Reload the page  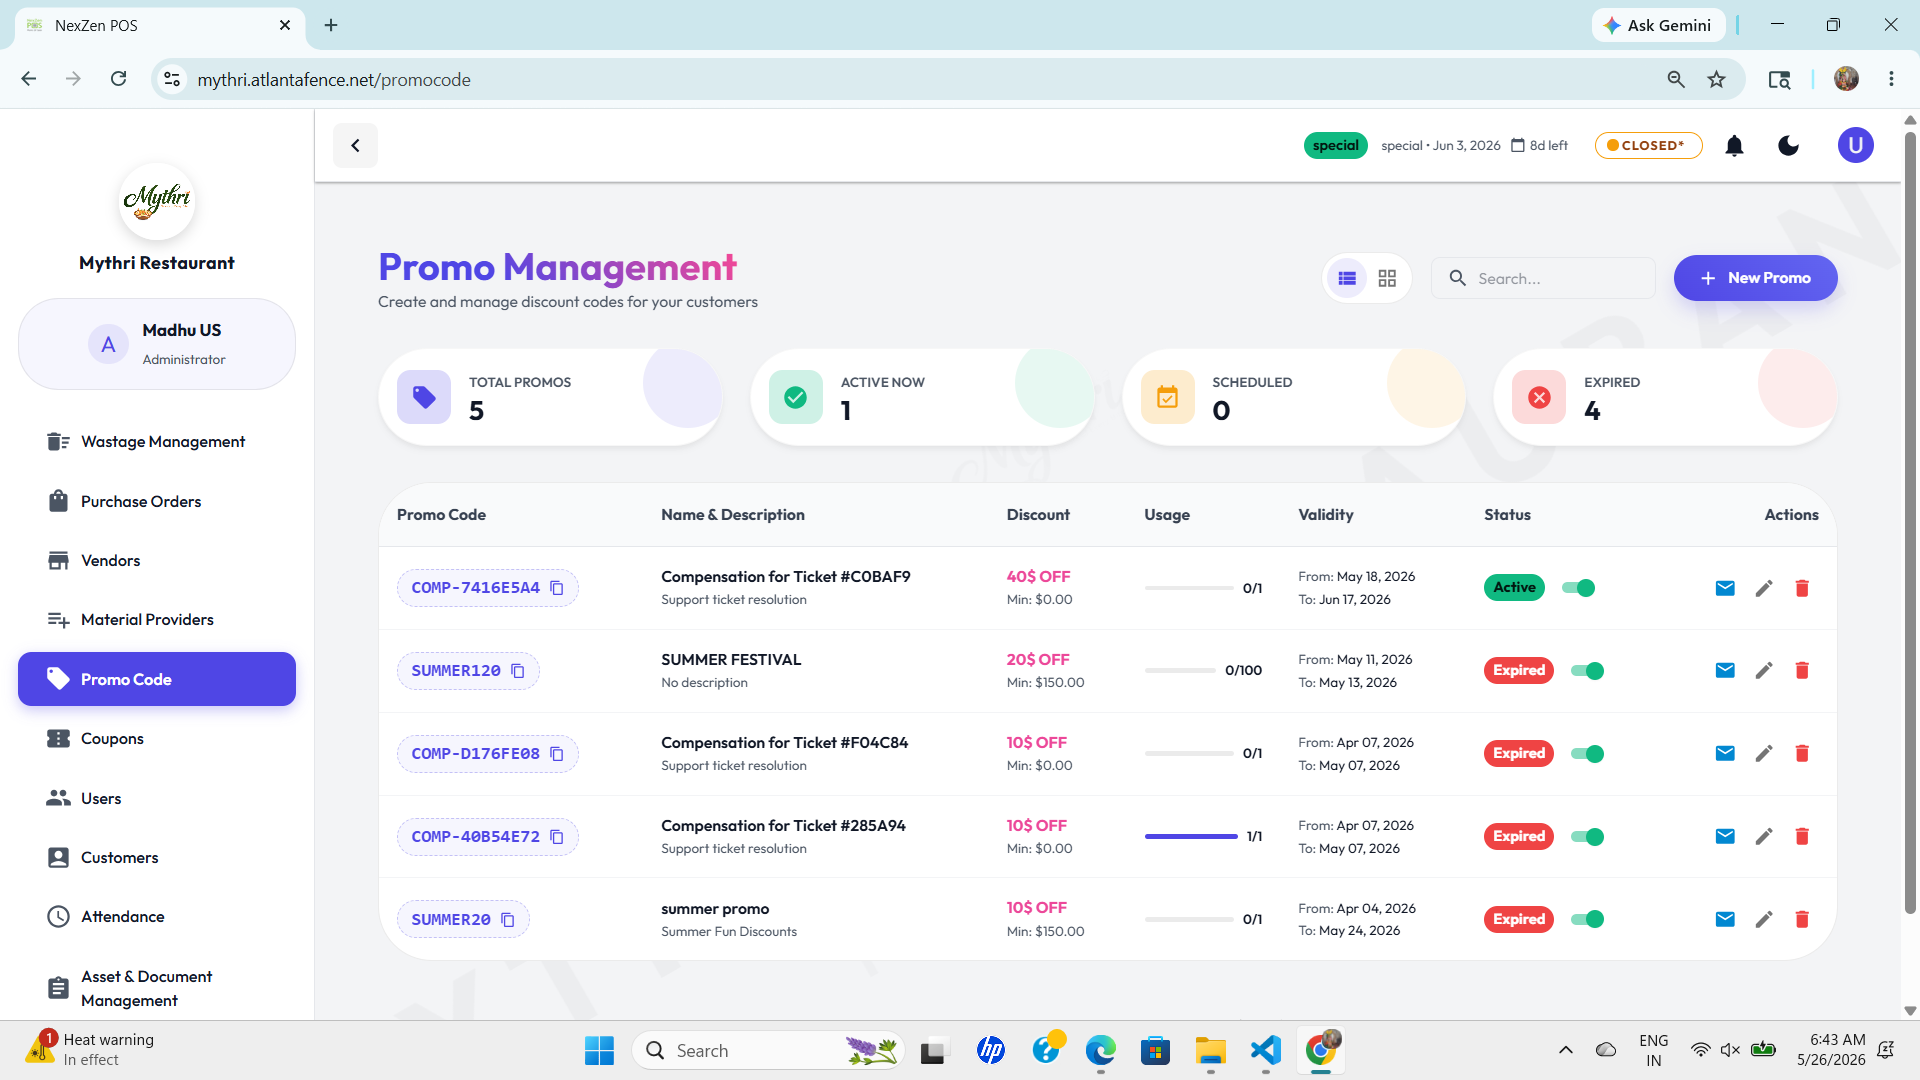tap(118, 79)
